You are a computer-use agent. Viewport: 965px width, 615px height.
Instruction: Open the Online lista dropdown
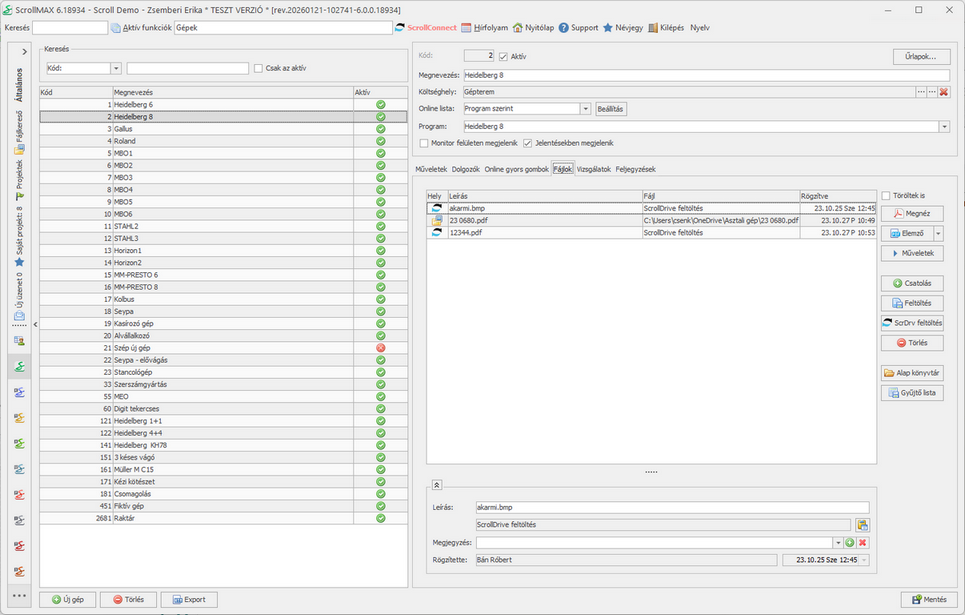(x=585, y=109)
